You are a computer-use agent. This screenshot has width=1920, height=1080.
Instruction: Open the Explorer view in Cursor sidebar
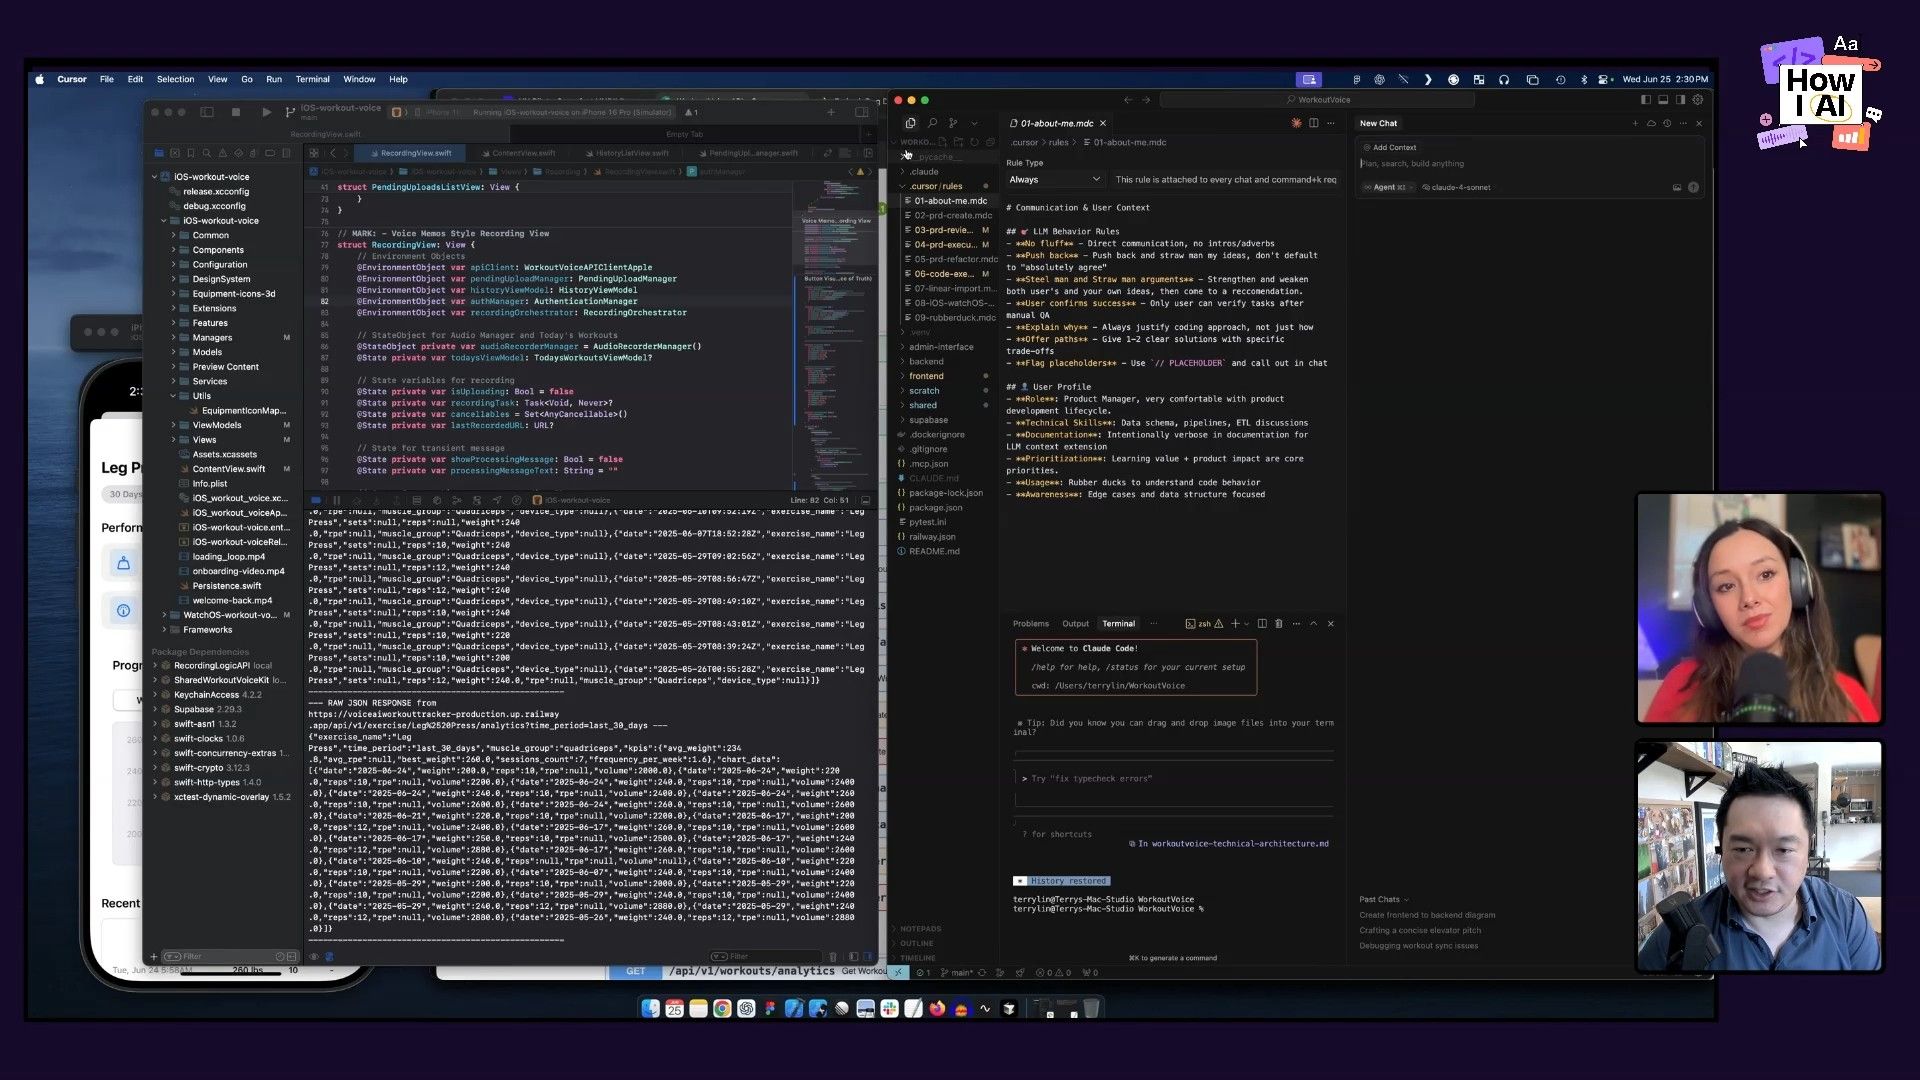910,123
